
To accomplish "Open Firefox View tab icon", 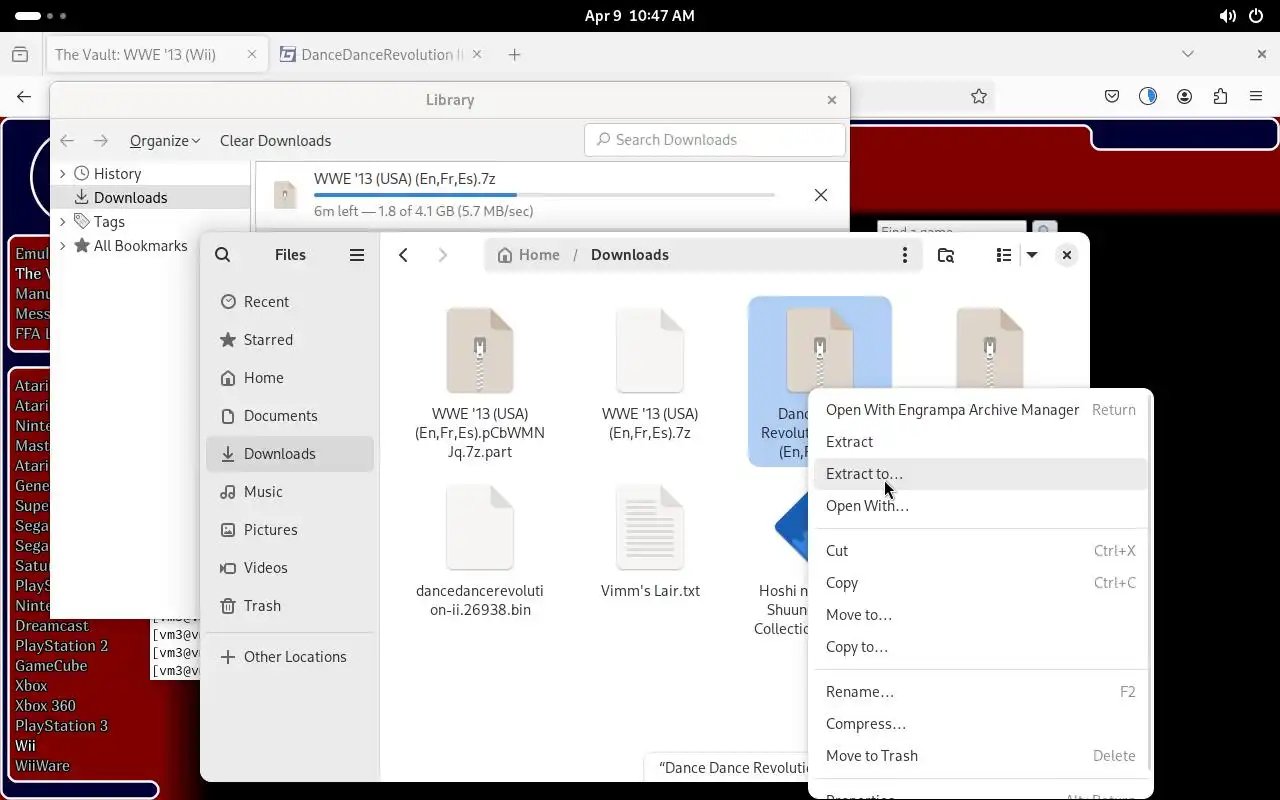I will (20, 55).
